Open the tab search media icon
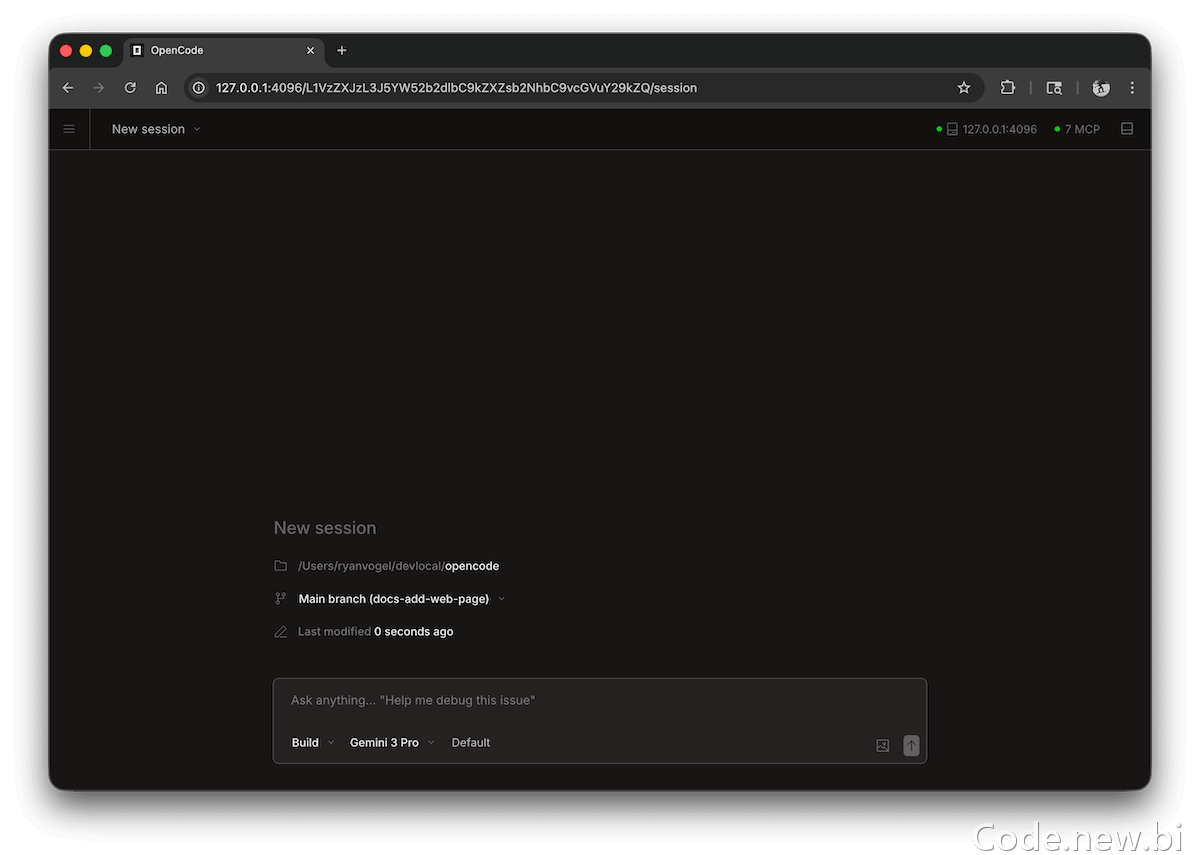Screen dimensions: 1200x855 (x=1054, y=88)
